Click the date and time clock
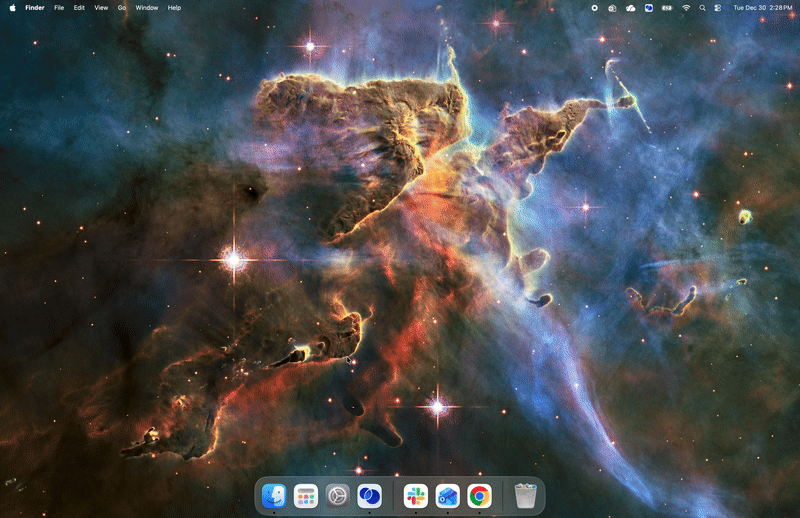The height and width of the screenshot is (518, 800). 763,8
